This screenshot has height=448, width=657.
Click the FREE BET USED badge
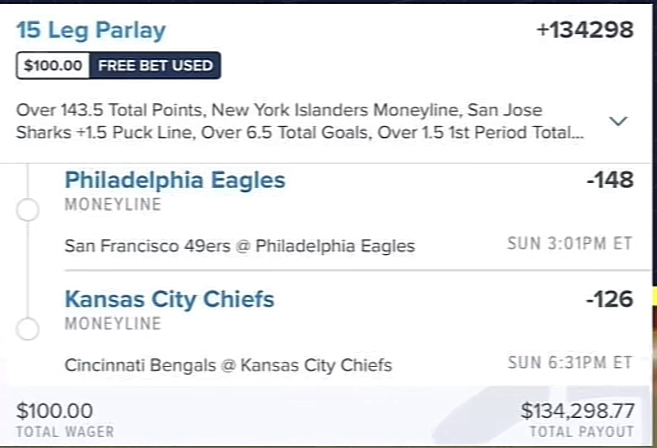pos(155,66)
